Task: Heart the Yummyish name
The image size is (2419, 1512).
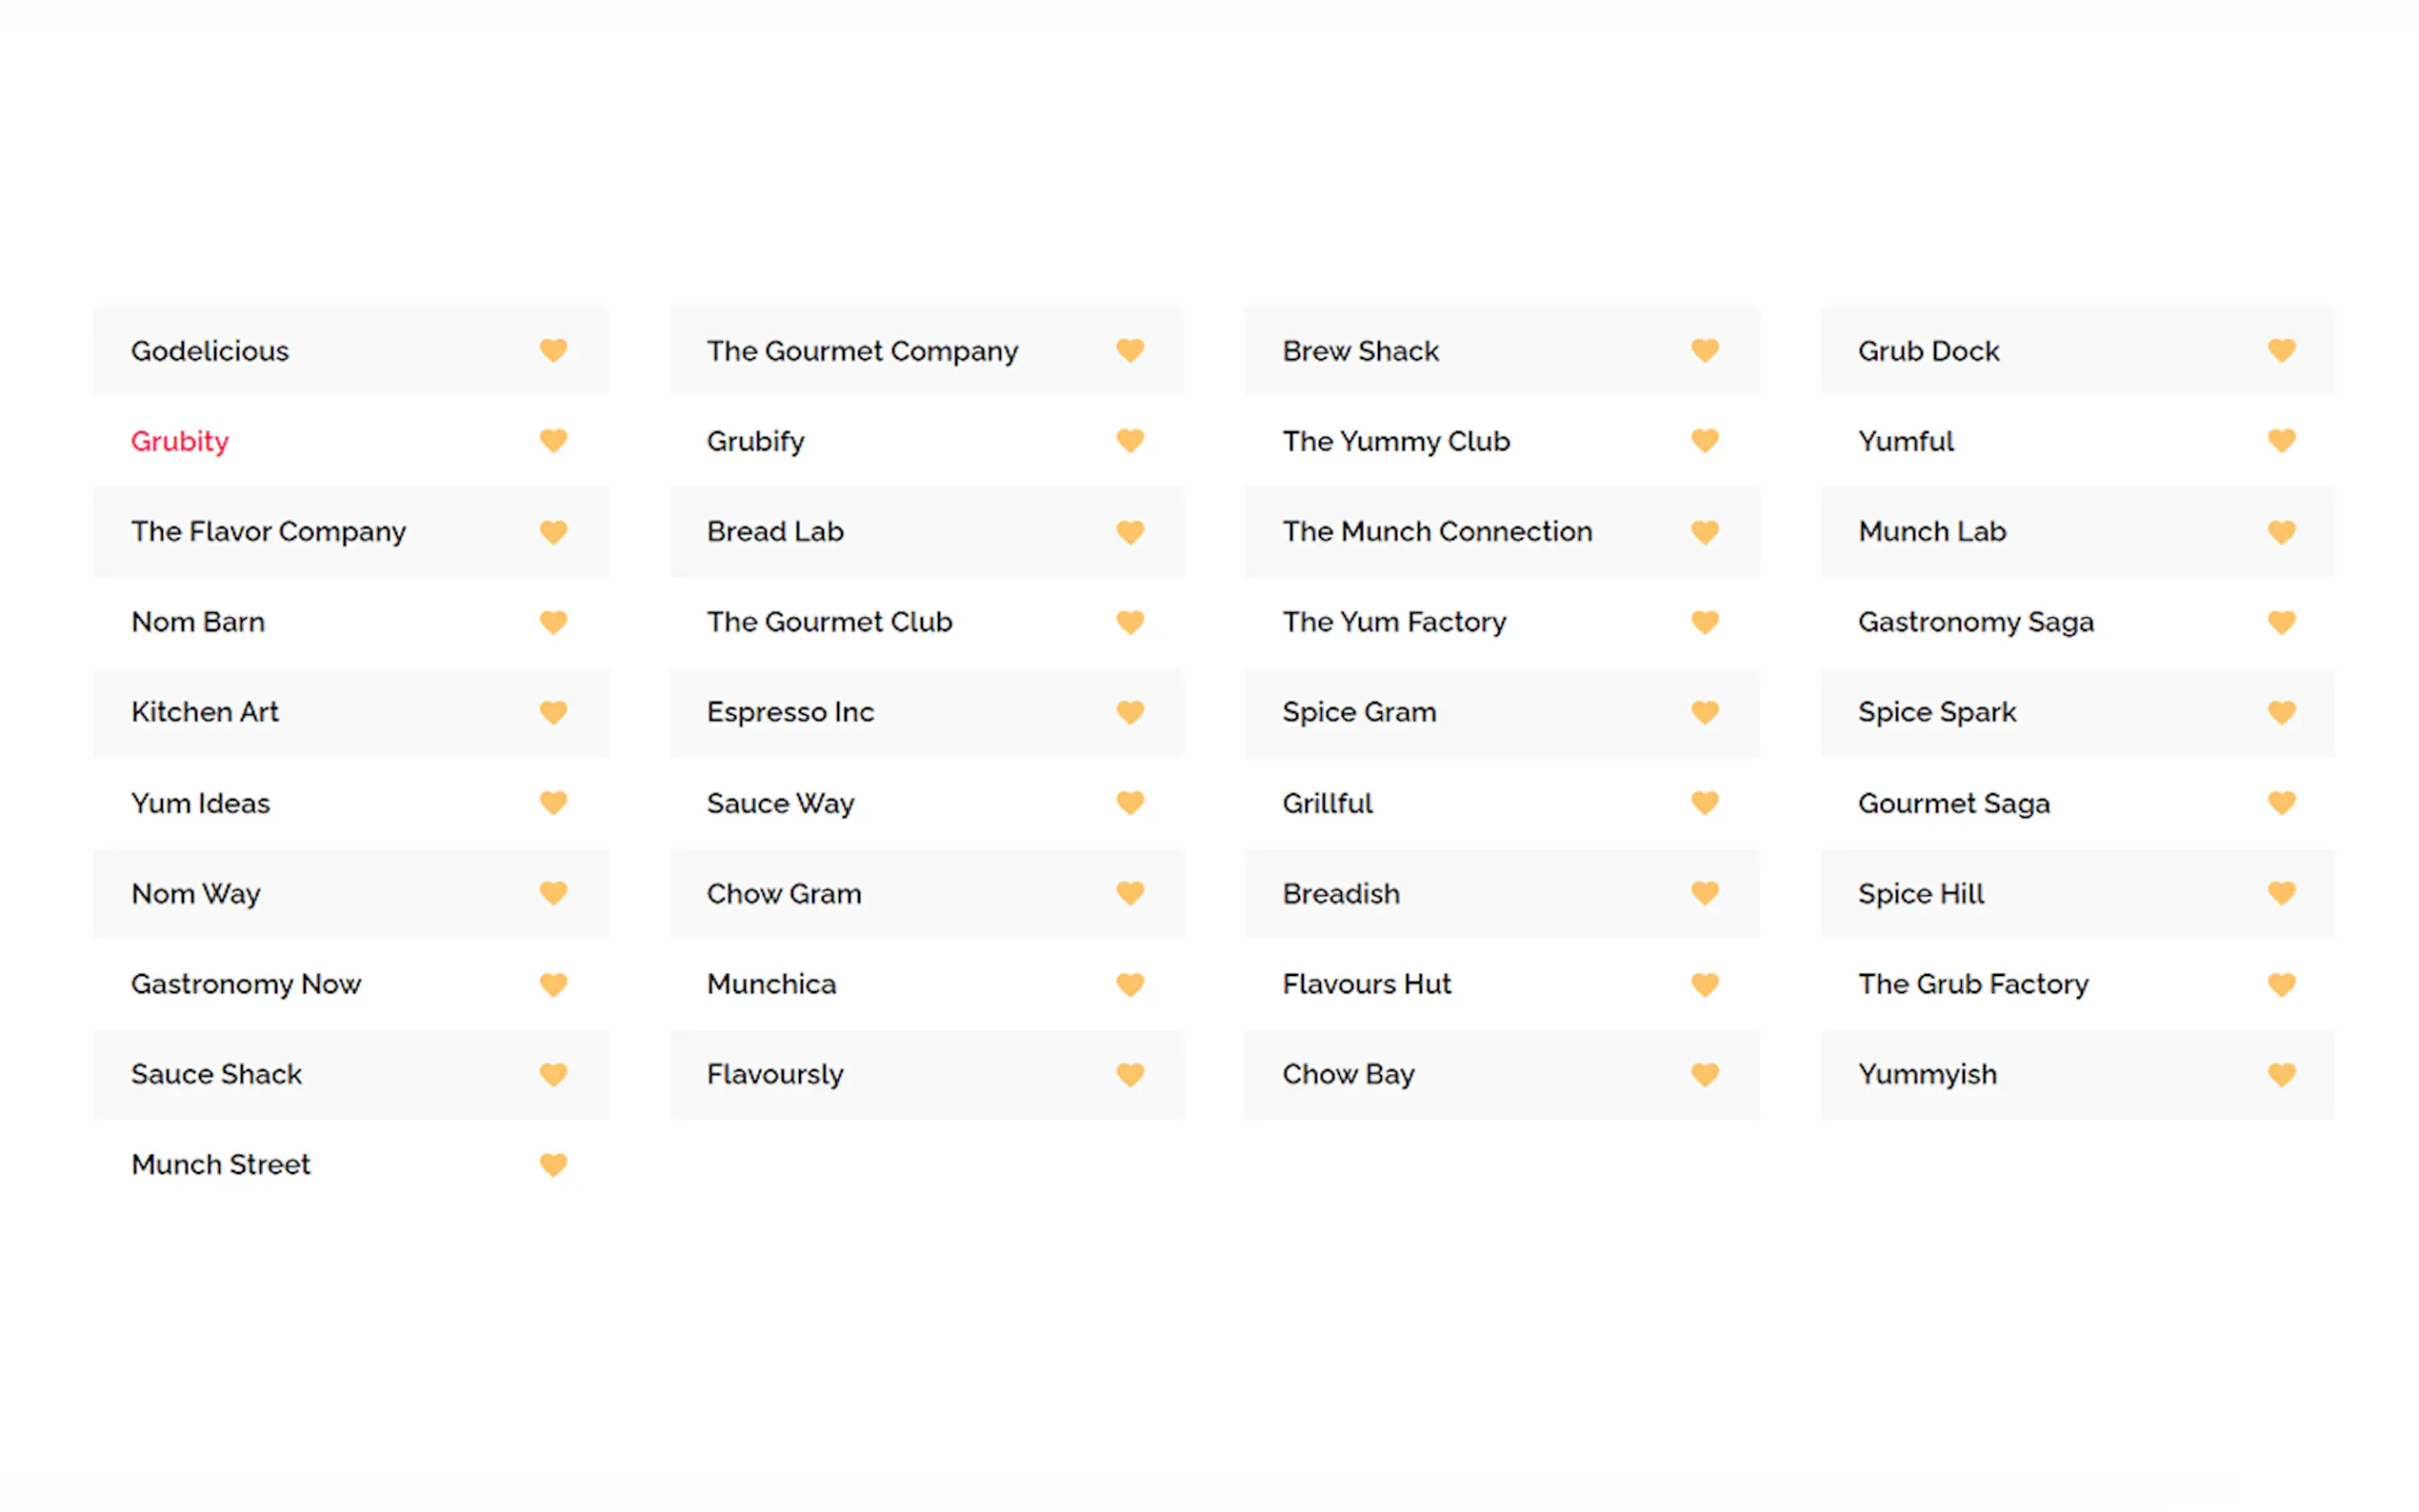Action: [2280, 1074]
